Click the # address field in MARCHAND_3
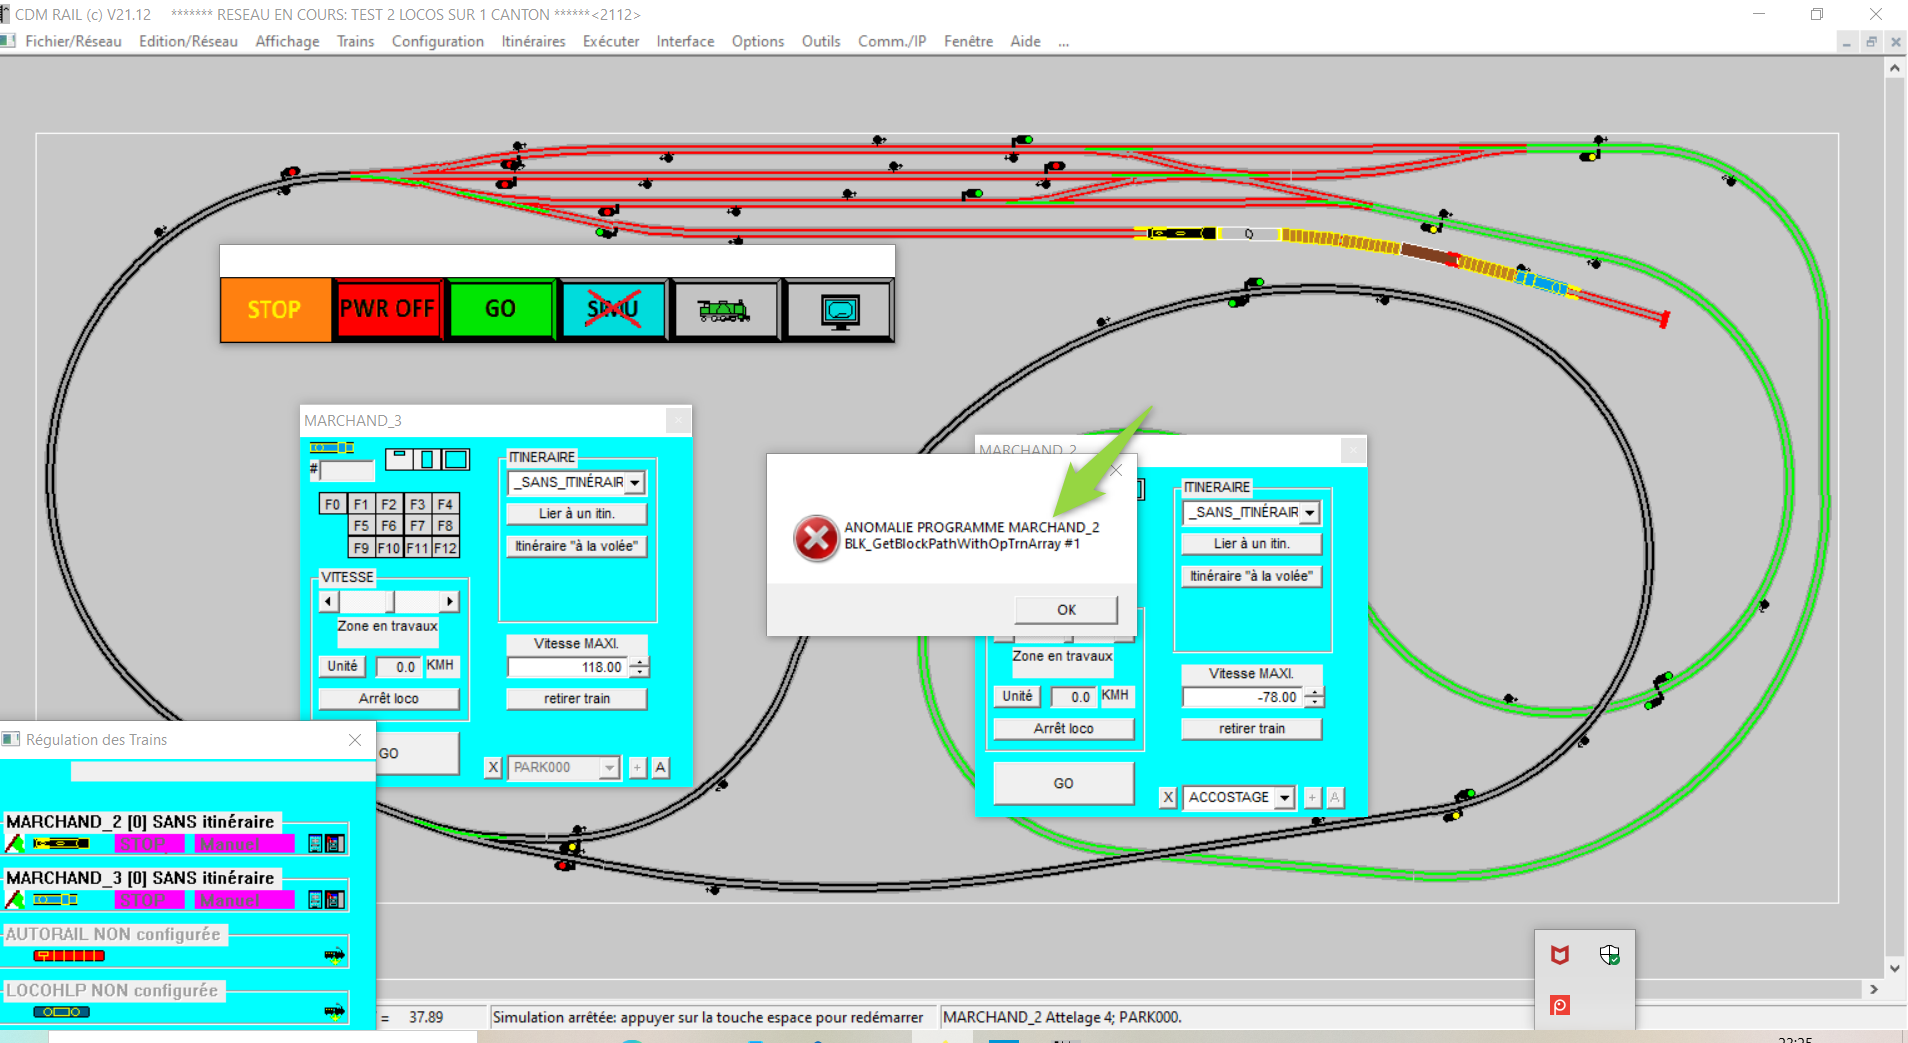 coord(347,470)
